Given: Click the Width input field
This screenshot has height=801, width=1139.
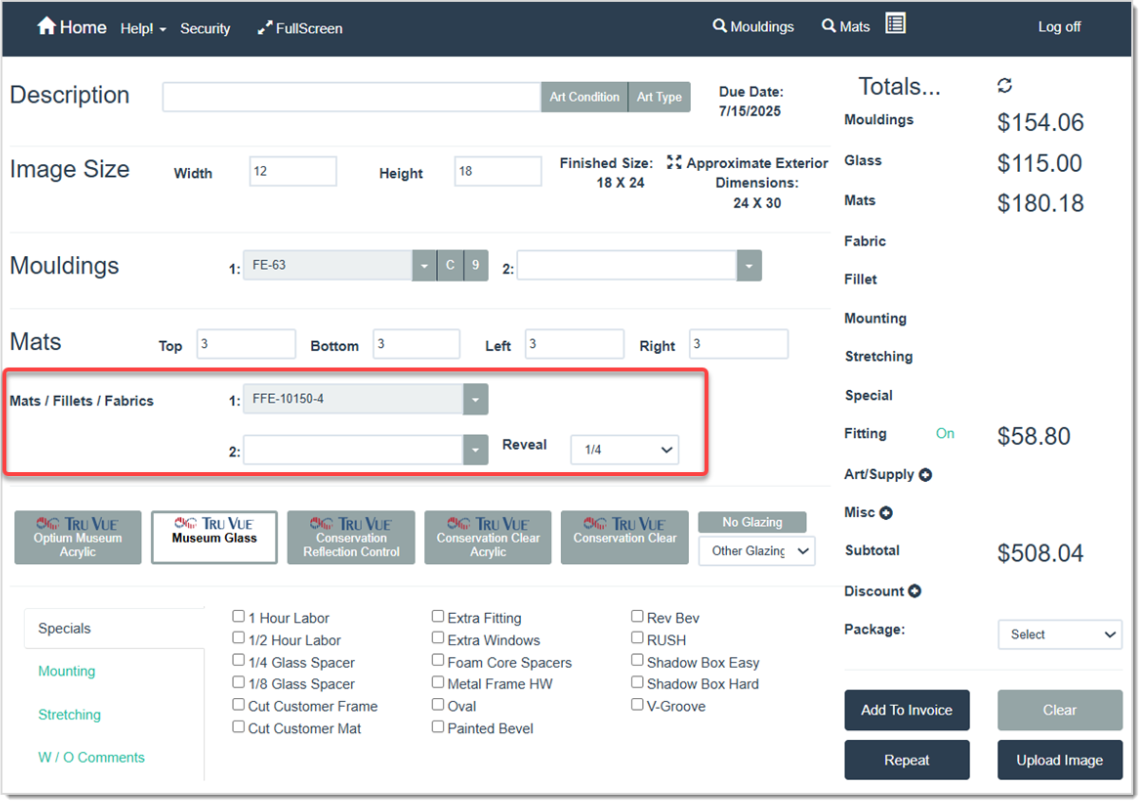Looking at the screenshot, I should (292, 171).
